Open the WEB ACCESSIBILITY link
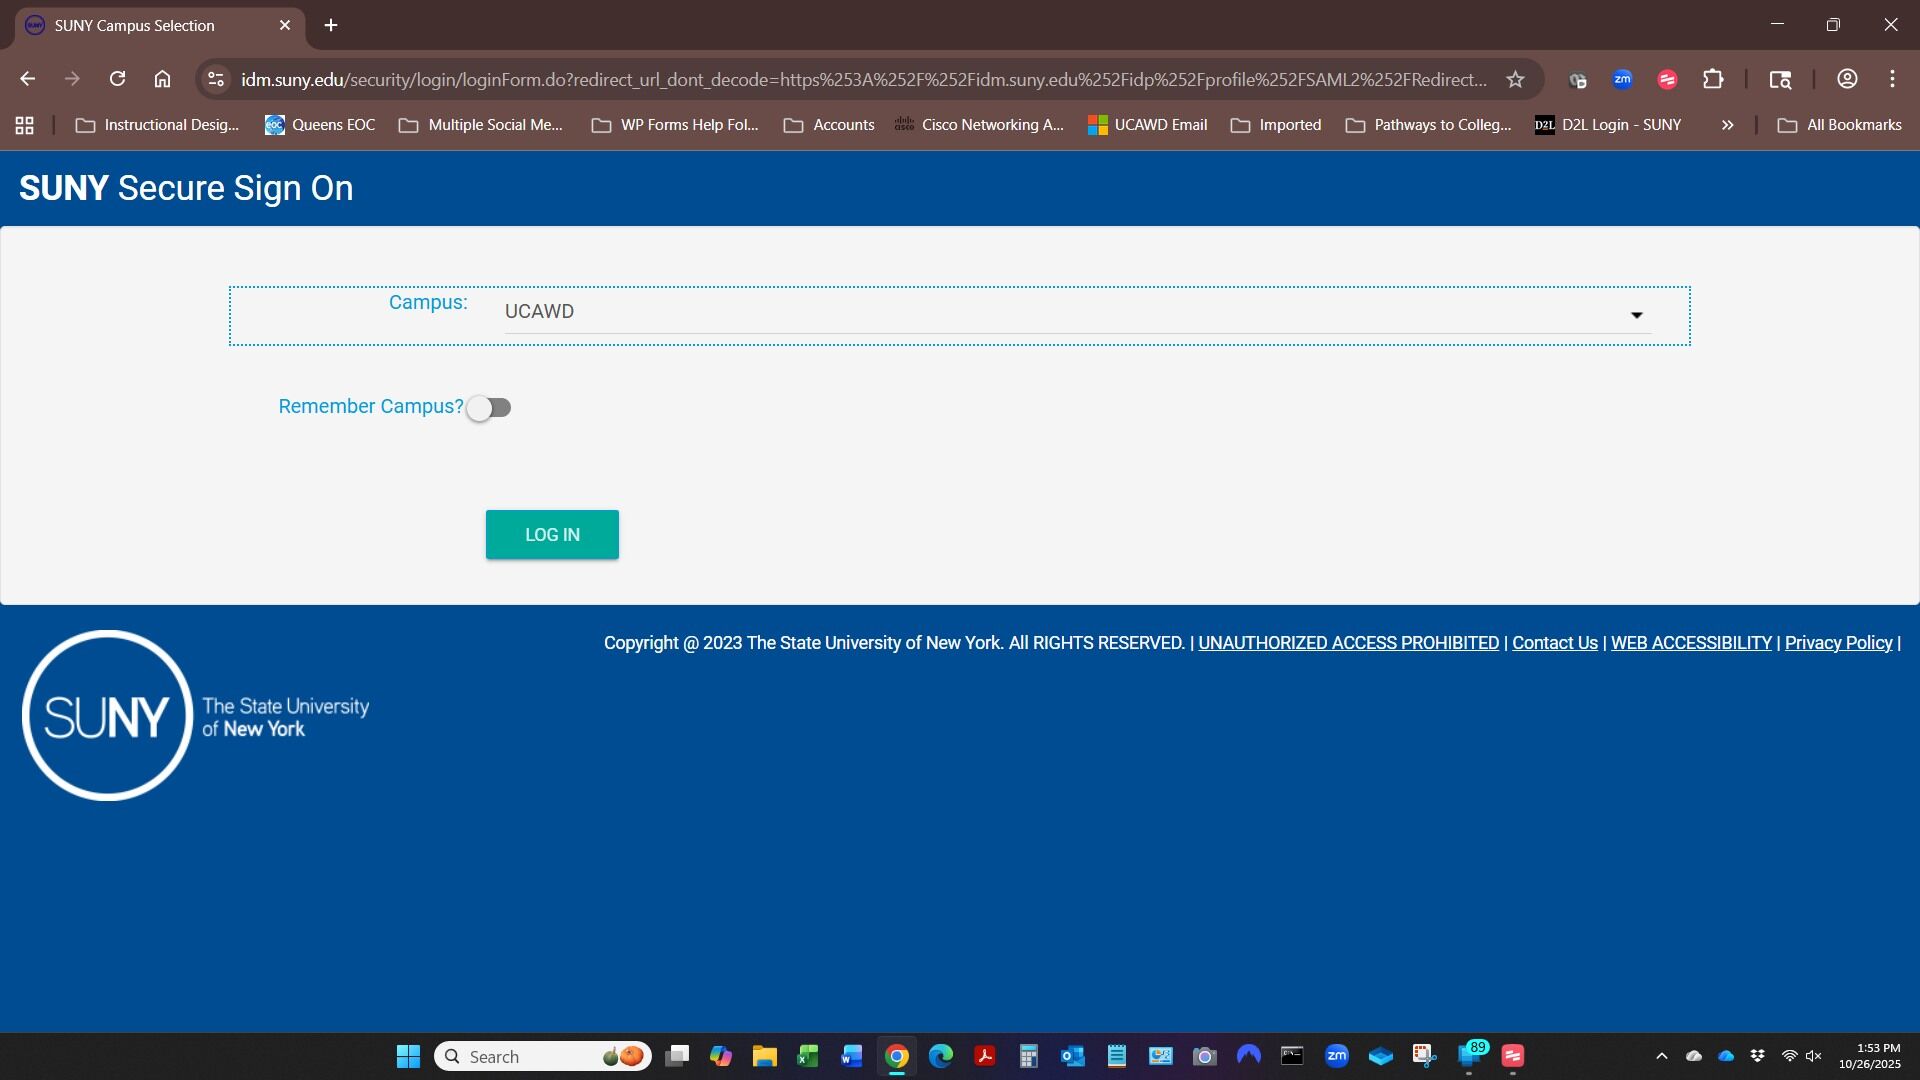Image resolution: width=1920 pixels, height=1080 pixels. click(1691, 643)
